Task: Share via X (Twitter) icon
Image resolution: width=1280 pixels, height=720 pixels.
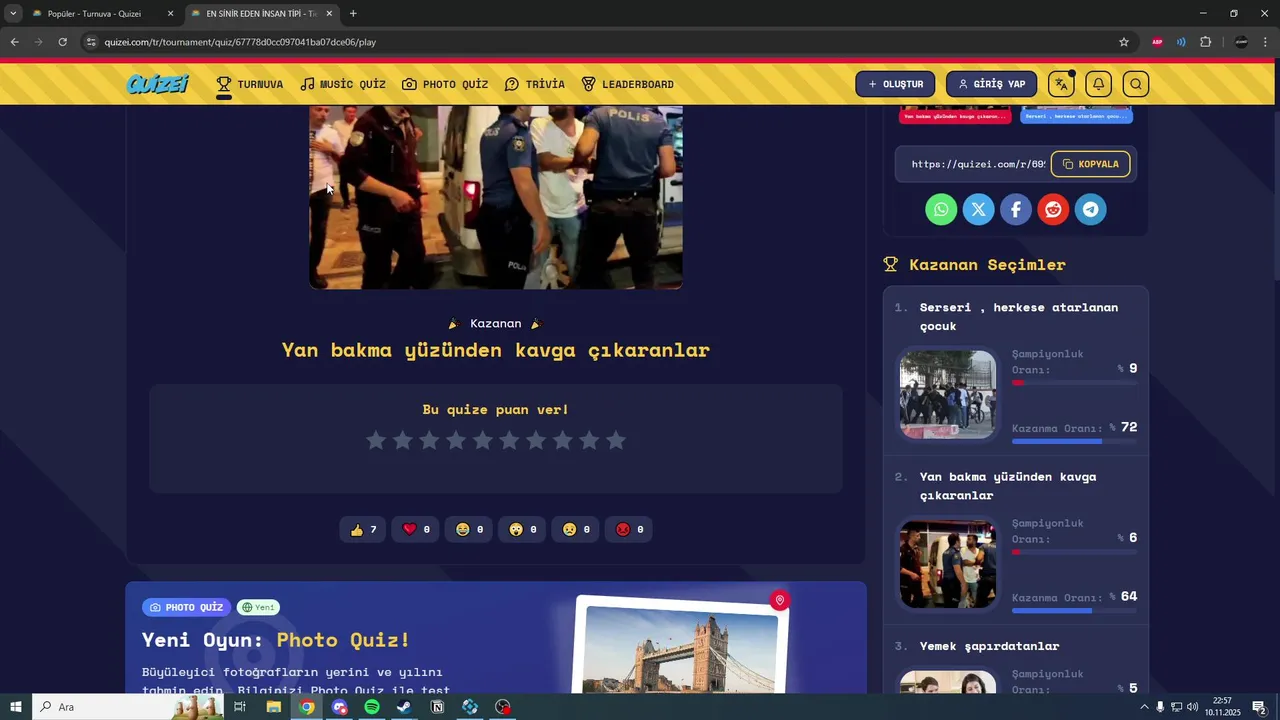Action: [x=978, y=209]
